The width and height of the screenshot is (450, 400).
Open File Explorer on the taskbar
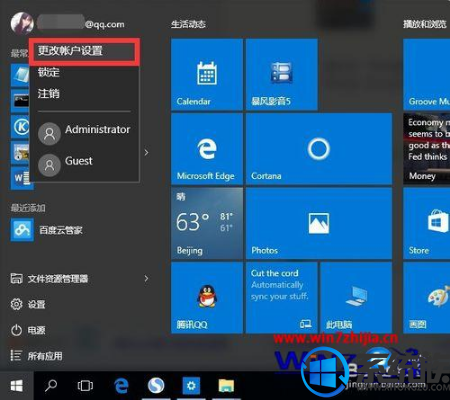[x=226, y=386]
